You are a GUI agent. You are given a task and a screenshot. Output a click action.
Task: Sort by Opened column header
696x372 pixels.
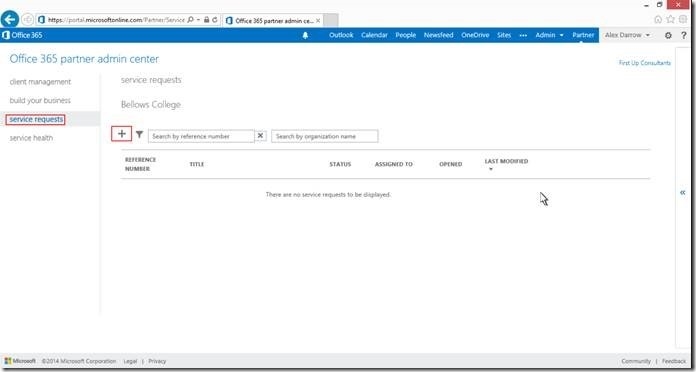[x=451, y=164]
